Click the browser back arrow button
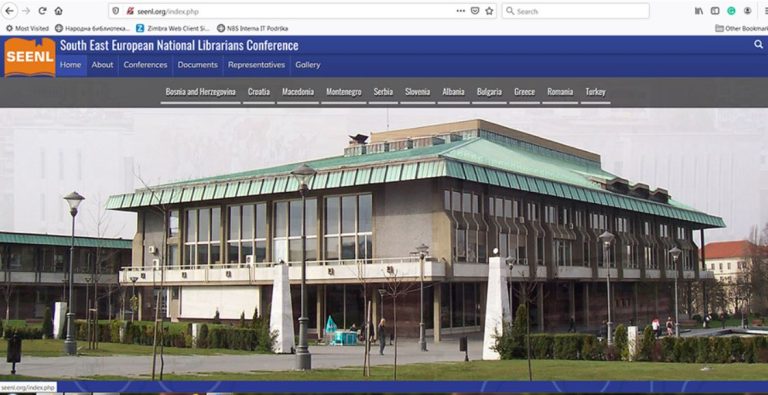768x395 pixels. point(9,11)
